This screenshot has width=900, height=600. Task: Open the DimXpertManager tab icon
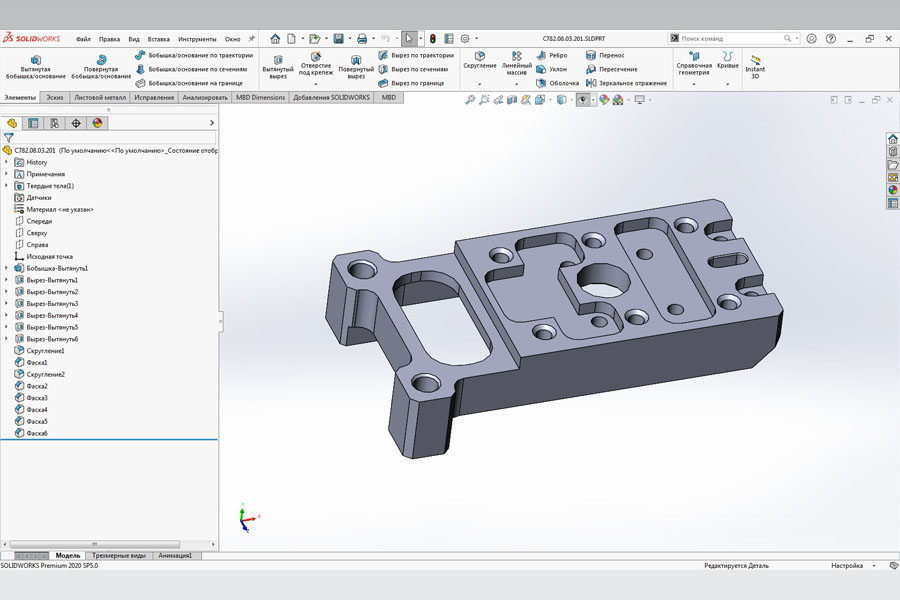point(76,123)
